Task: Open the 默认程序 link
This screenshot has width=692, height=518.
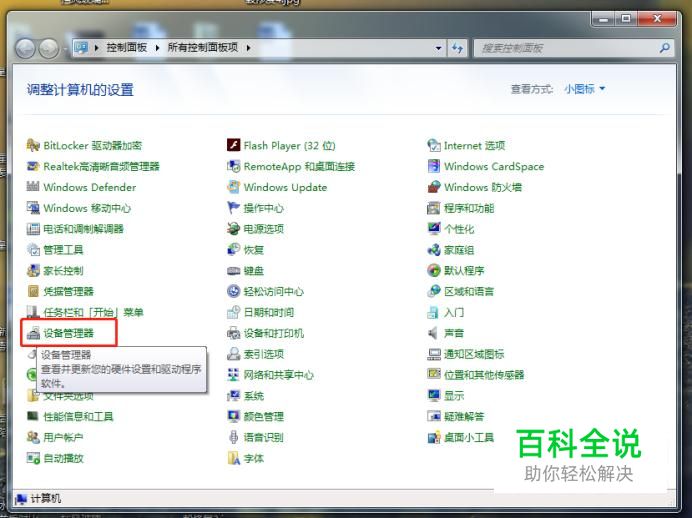Action: tap(464, 270)
